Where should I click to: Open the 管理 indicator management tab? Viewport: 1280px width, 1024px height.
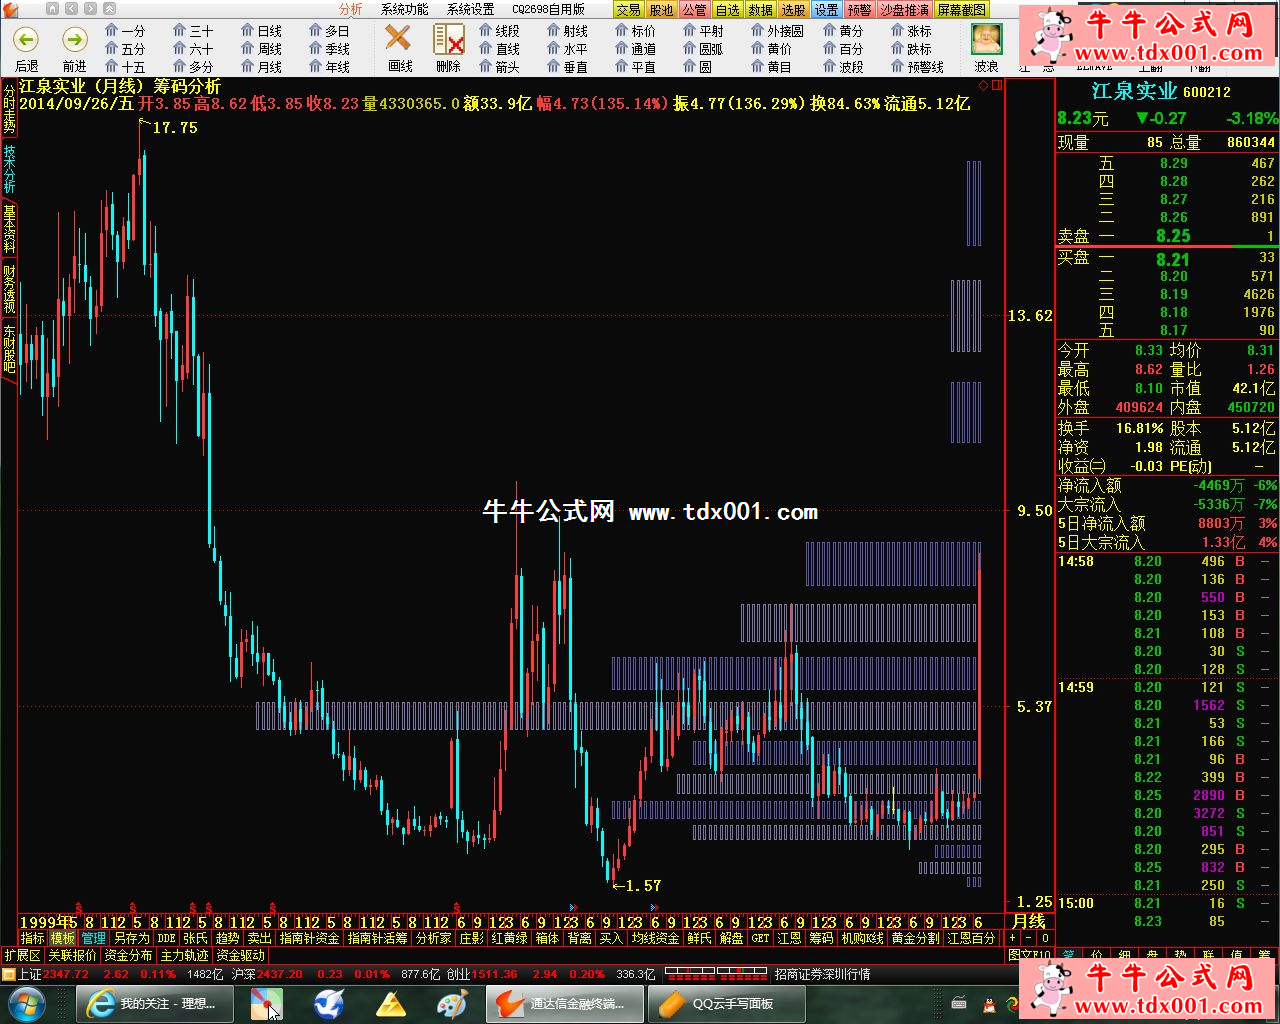tap(93, 938)
